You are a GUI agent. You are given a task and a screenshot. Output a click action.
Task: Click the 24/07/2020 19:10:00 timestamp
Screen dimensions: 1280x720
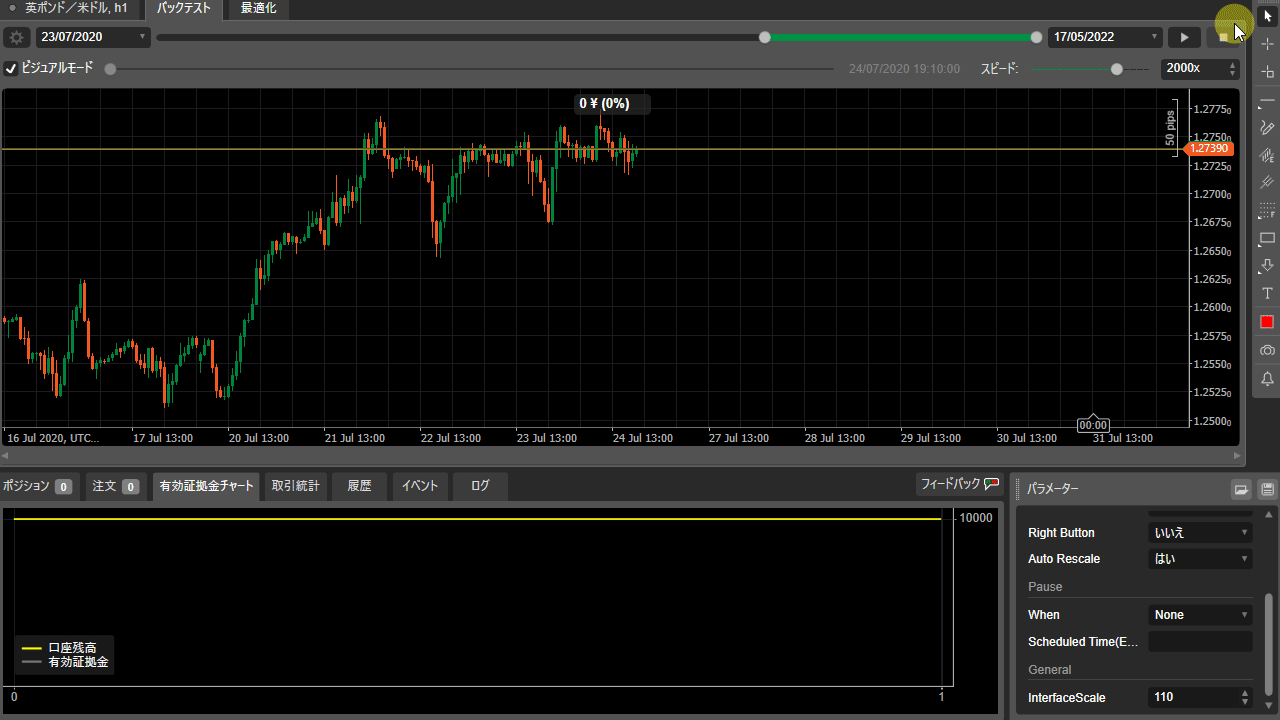(x=904, y=69)
